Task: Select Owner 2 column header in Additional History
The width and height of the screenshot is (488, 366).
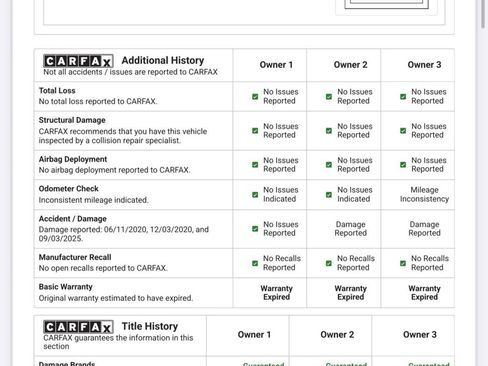Action: tap(350, 65)
